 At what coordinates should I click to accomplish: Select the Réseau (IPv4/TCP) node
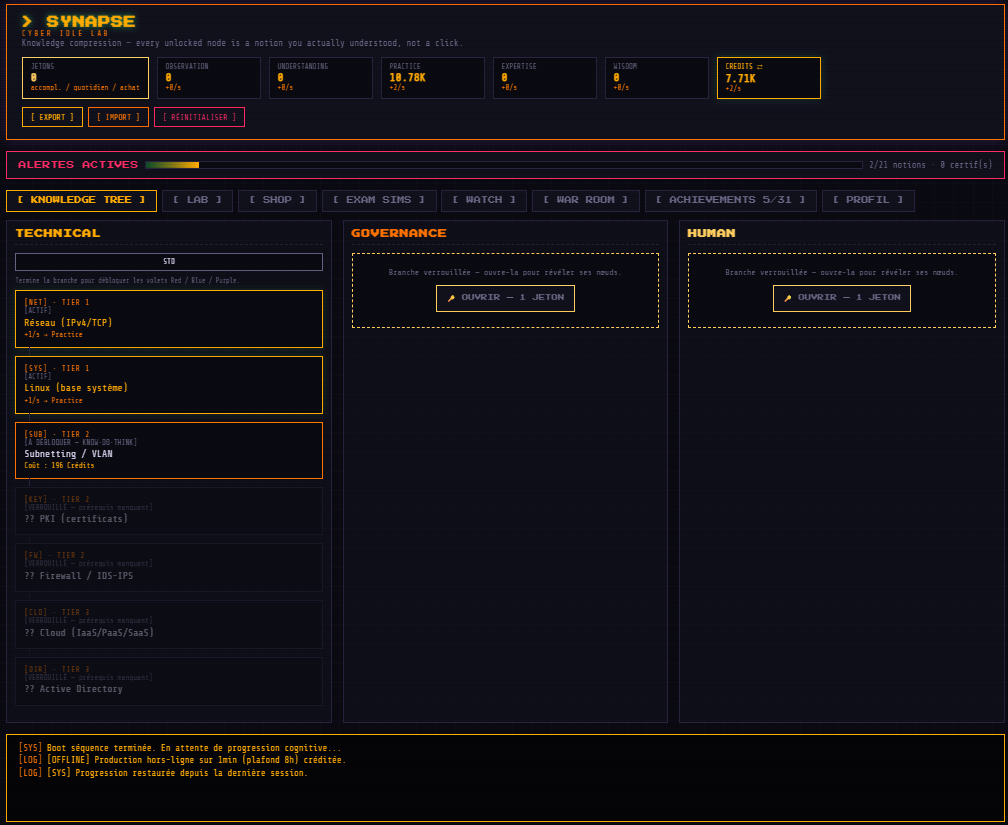click(169, 319)
